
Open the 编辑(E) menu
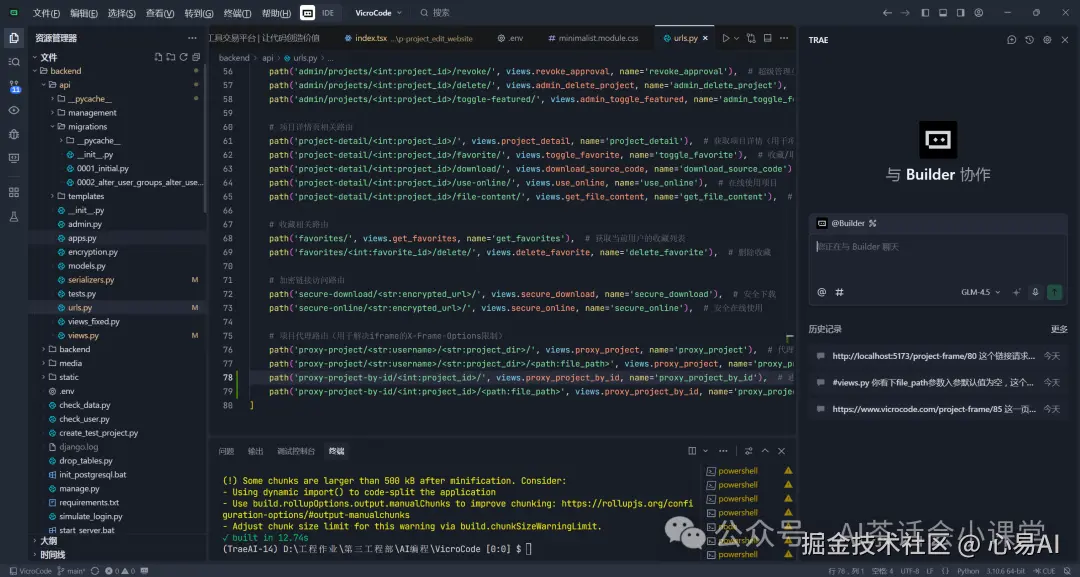point(83,13)
